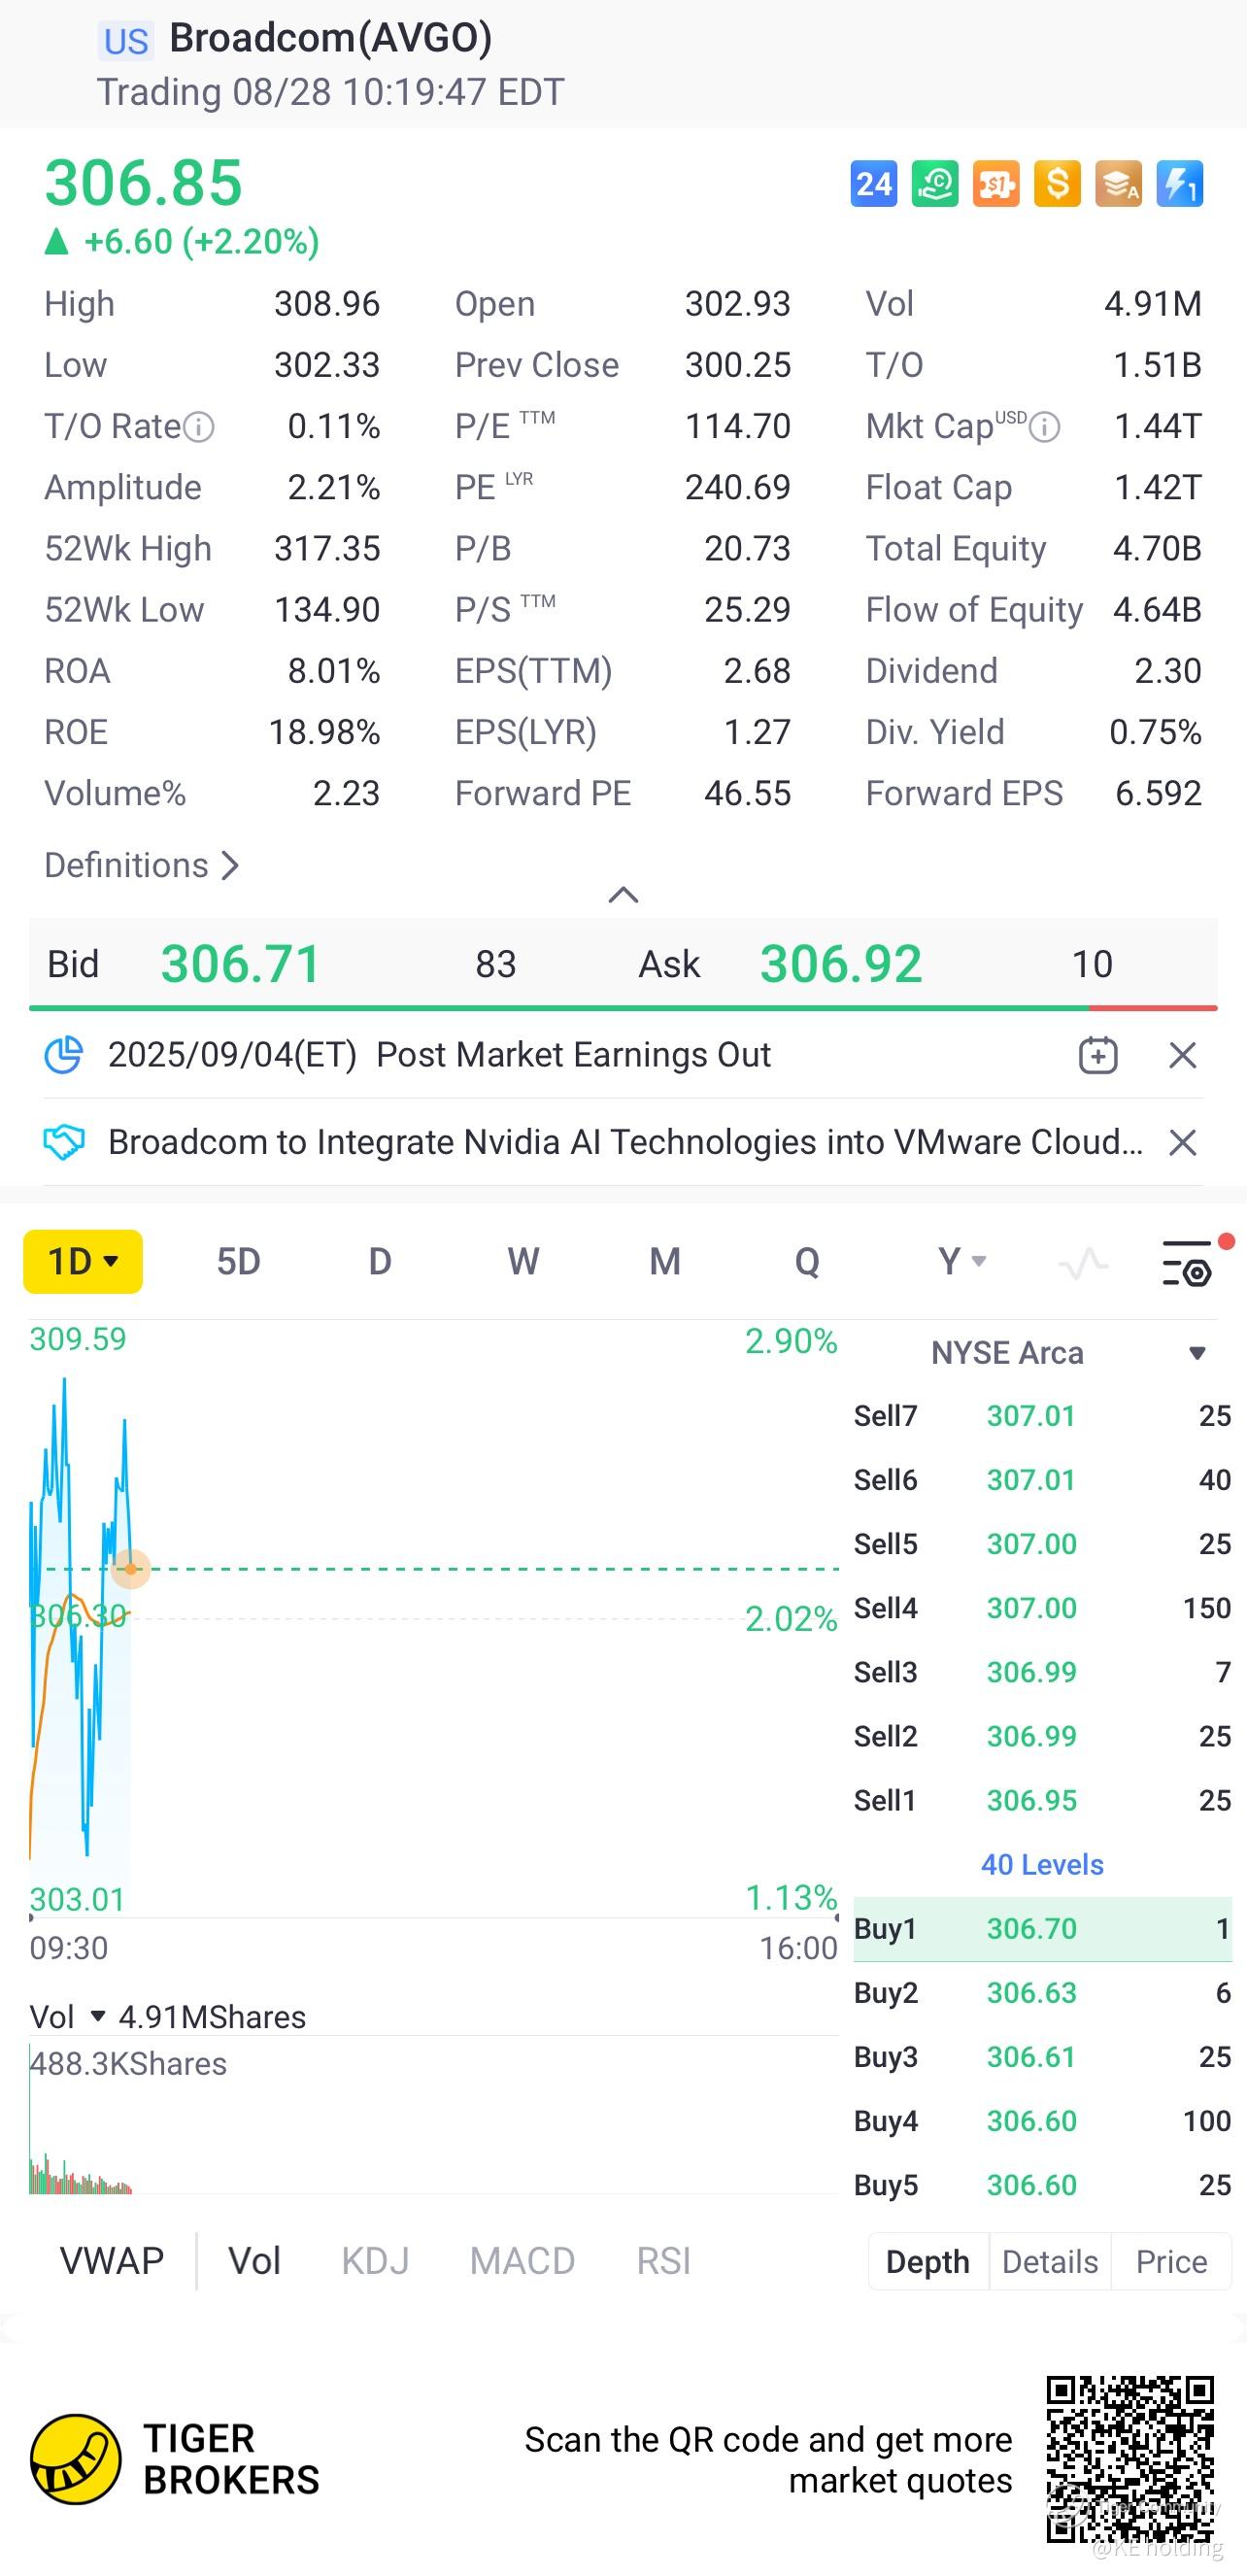Toggle the VWAP indicator
Viewport: 1247px width, 2576px height.
(x=112, y=2261)
